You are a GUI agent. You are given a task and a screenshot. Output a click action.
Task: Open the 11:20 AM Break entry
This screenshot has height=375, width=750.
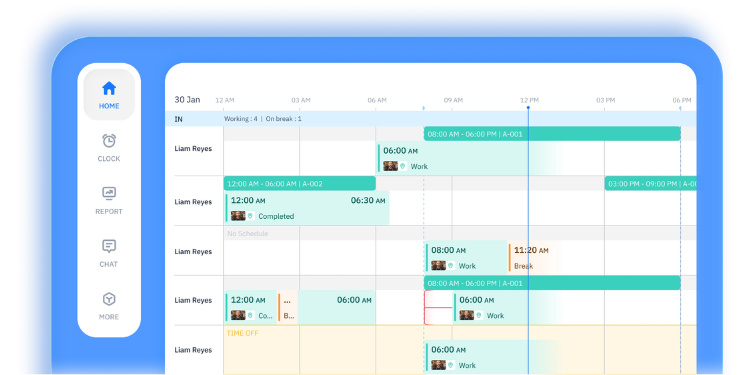pos(532,257)
